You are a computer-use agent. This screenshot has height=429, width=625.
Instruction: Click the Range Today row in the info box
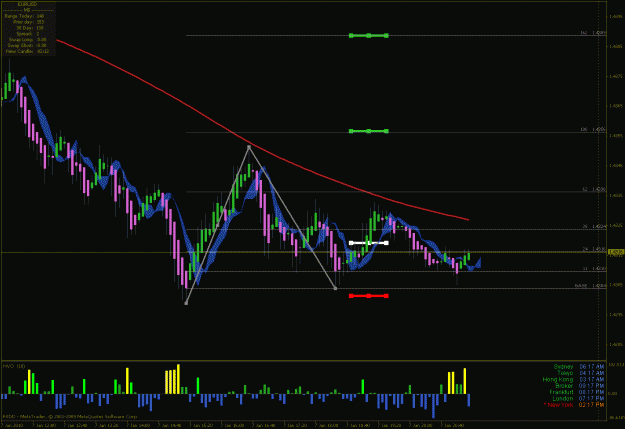25,16
